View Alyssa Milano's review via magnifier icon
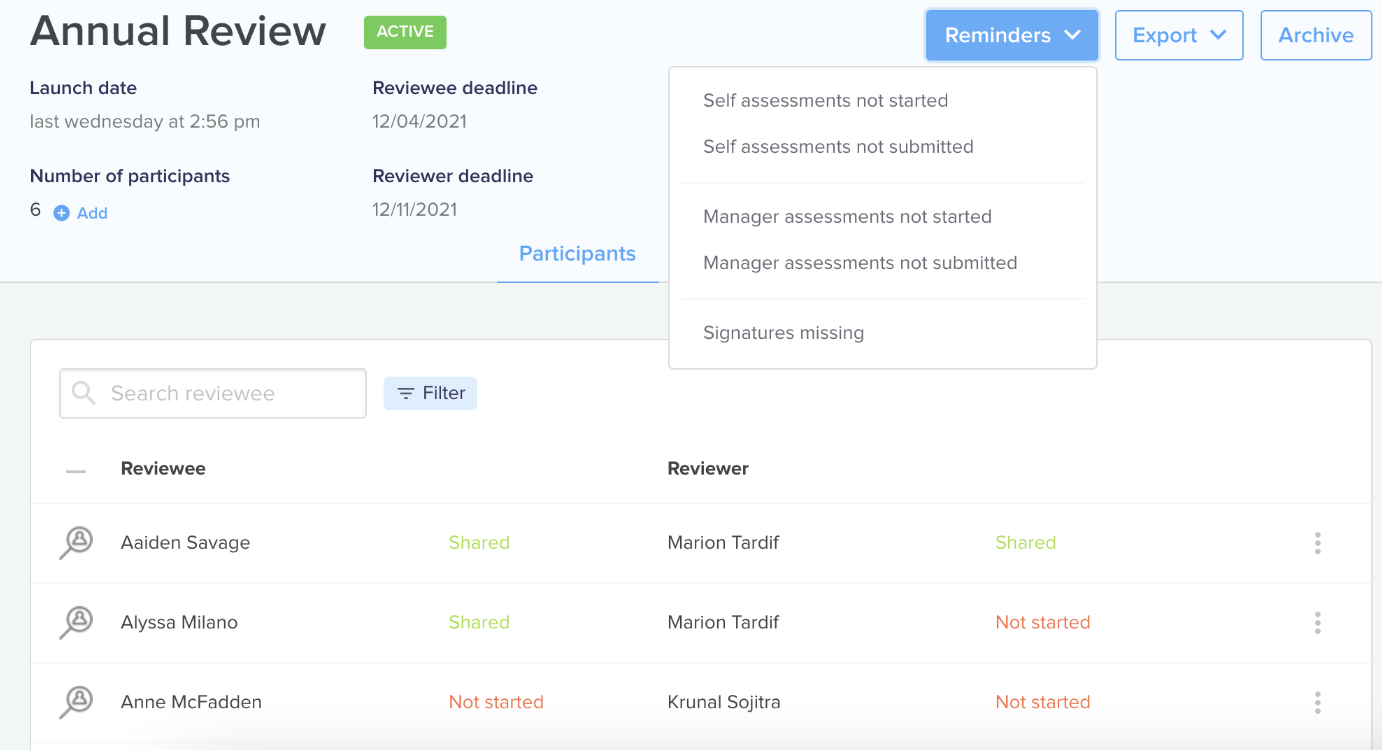The image size is (1382, 750). click(76, 622)
